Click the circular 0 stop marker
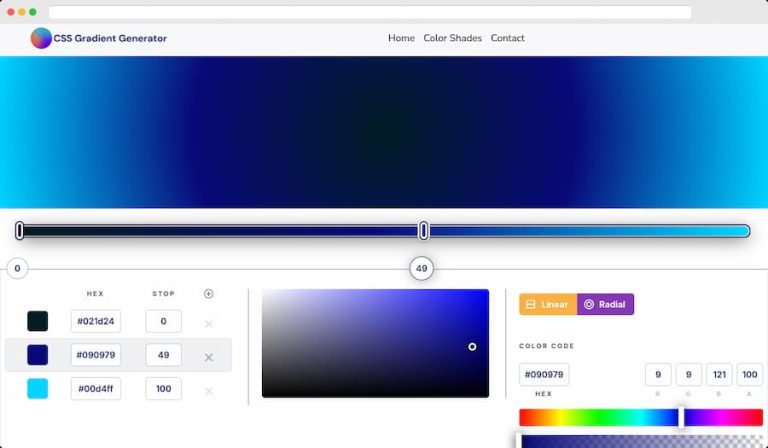Image resolution: width=768 pixels, height=448 pixels. tap(17, 268)
